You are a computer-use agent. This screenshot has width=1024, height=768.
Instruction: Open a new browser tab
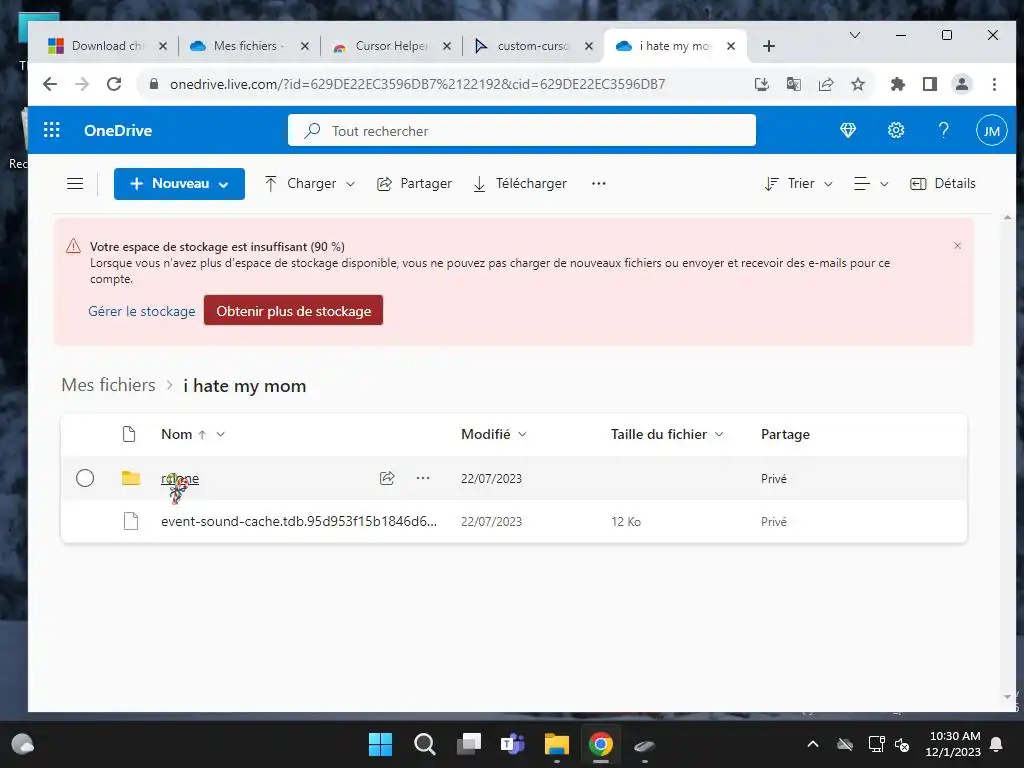[x=769, y=46]
